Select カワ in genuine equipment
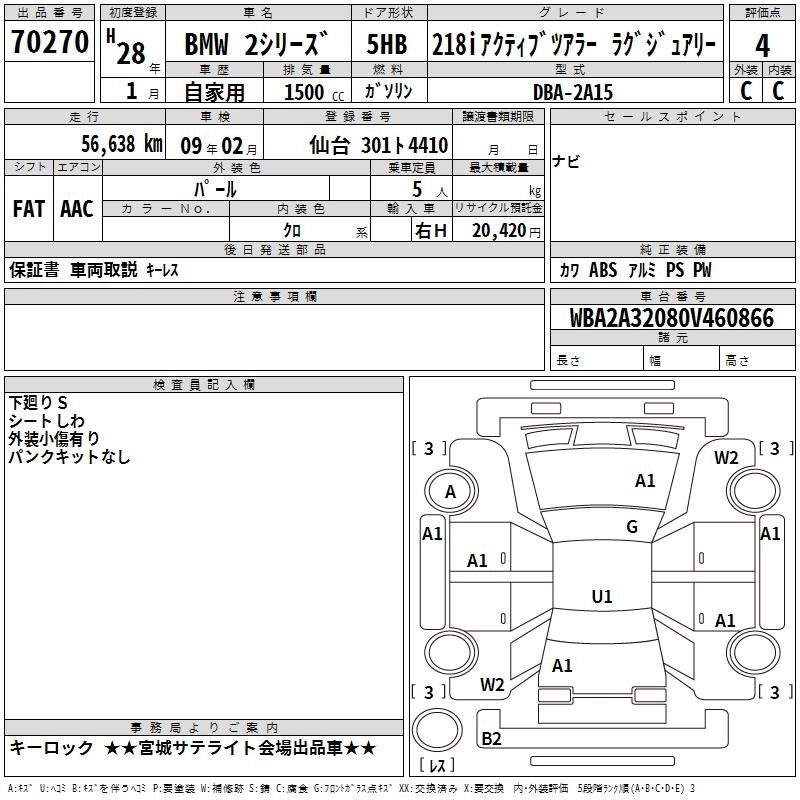The width and height of the screenshot is (800, 800). click(x=569, y=270)
